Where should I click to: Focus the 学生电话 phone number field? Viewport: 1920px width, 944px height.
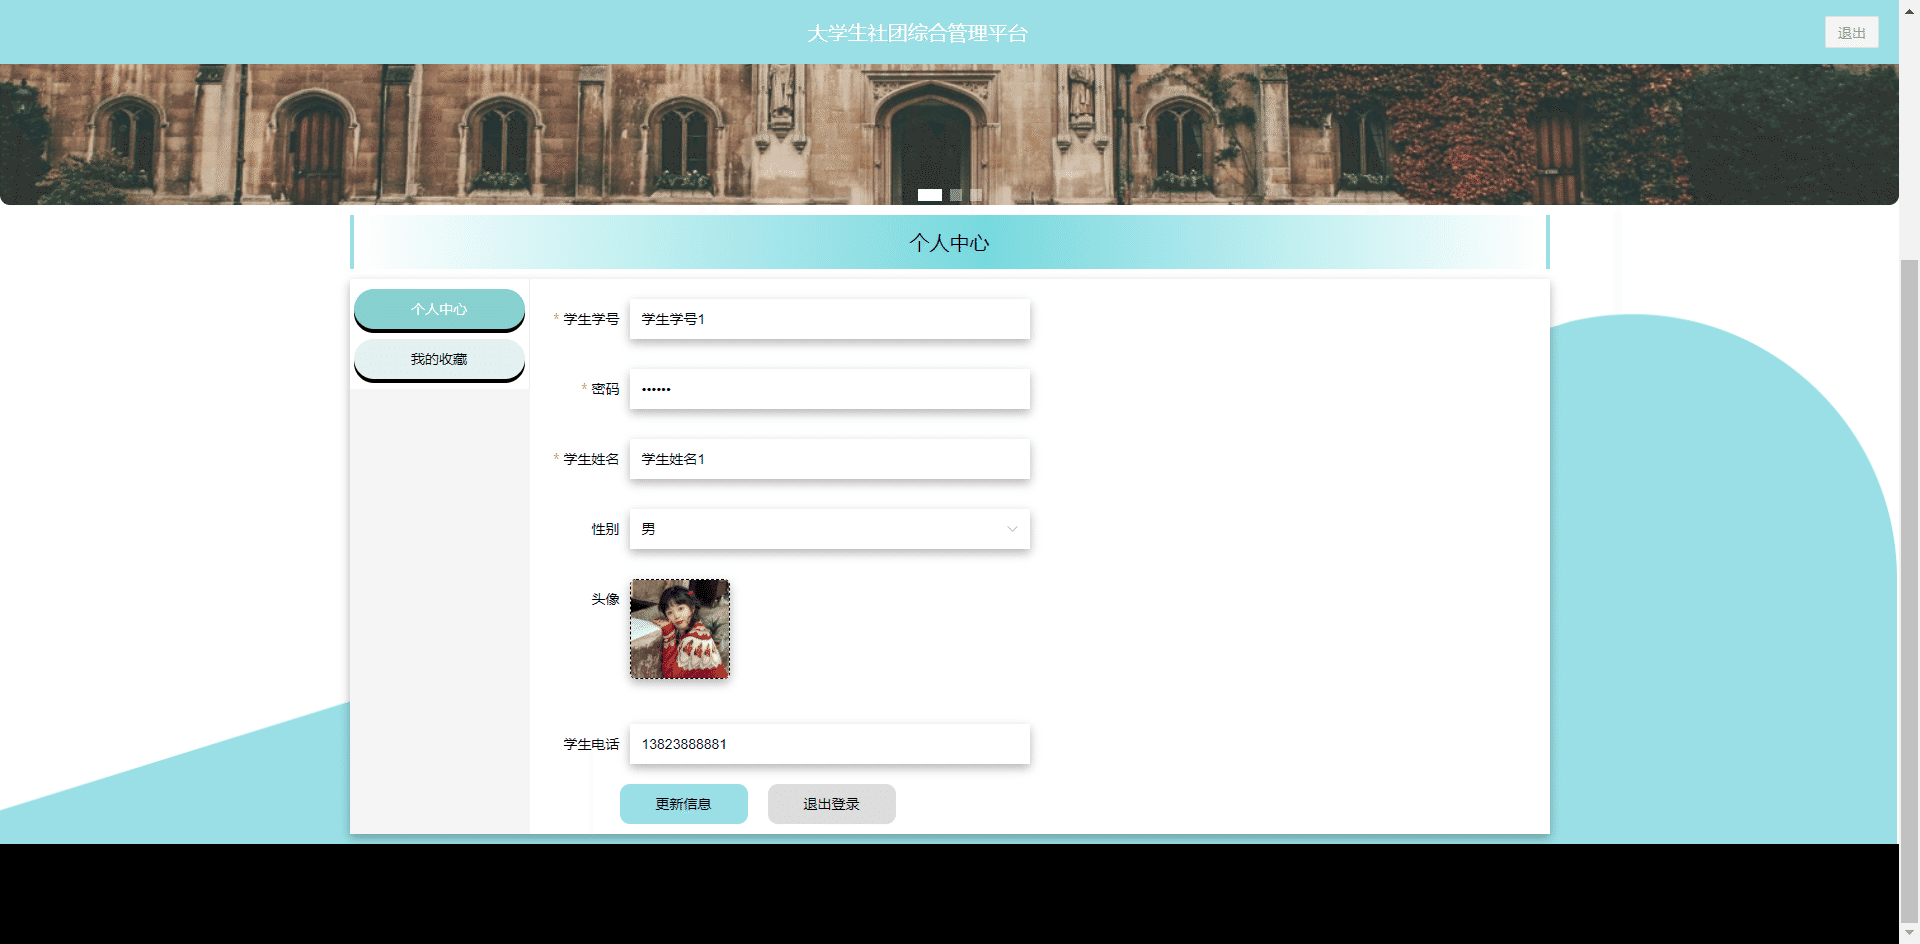(x=829, y=744)
